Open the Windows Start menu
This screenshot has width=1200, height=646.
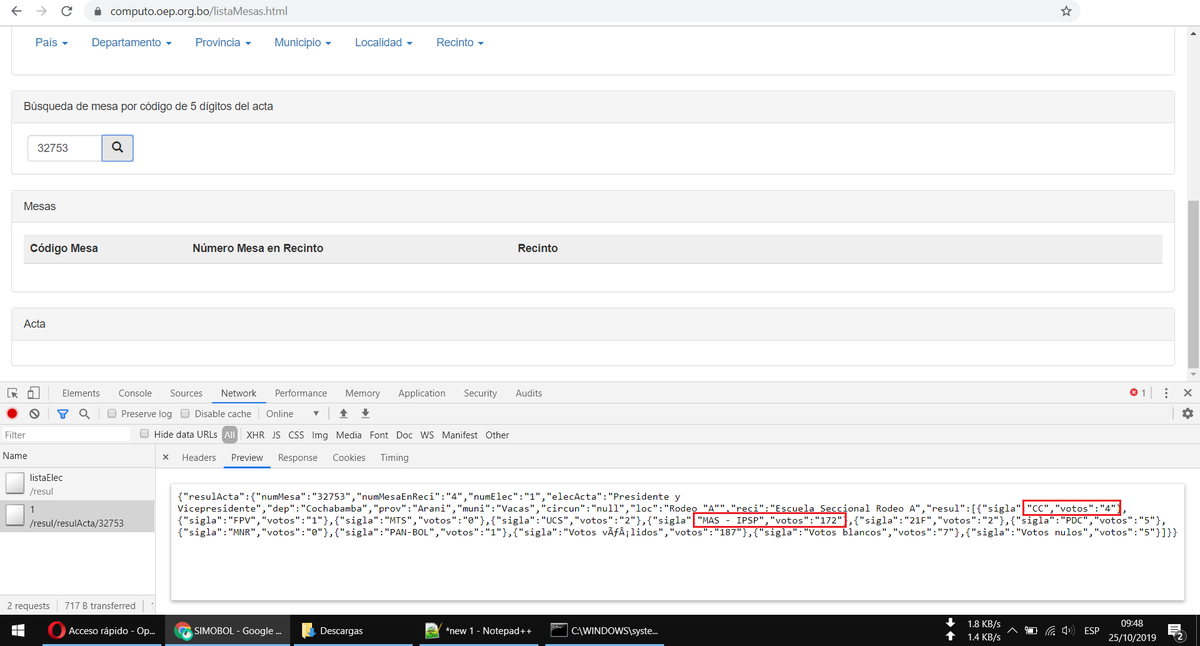point(19,631)
